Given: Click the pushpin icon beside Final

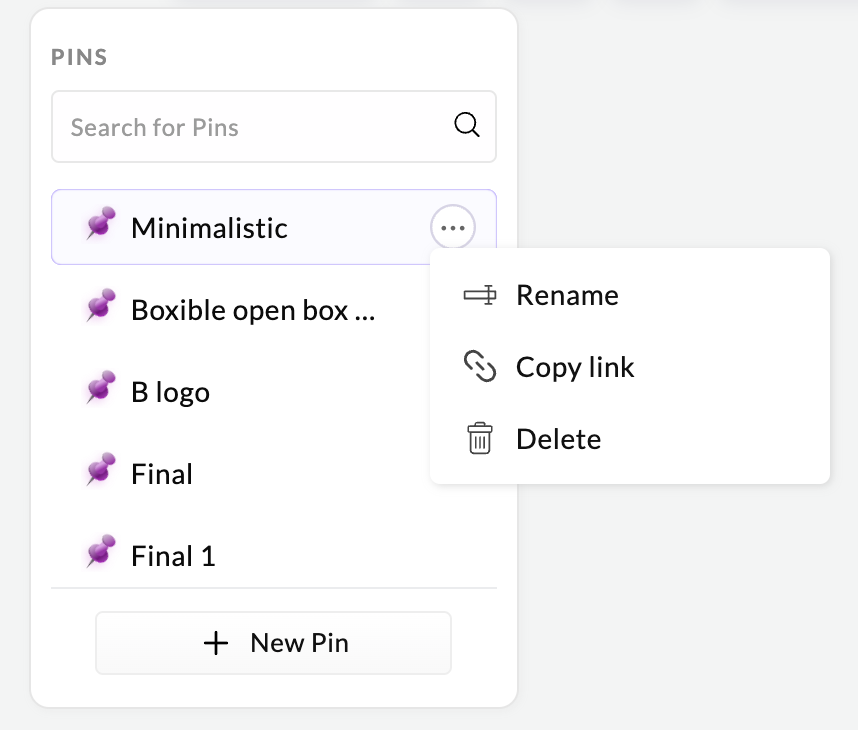Looking at the screenshot, I should coord(101,470).
